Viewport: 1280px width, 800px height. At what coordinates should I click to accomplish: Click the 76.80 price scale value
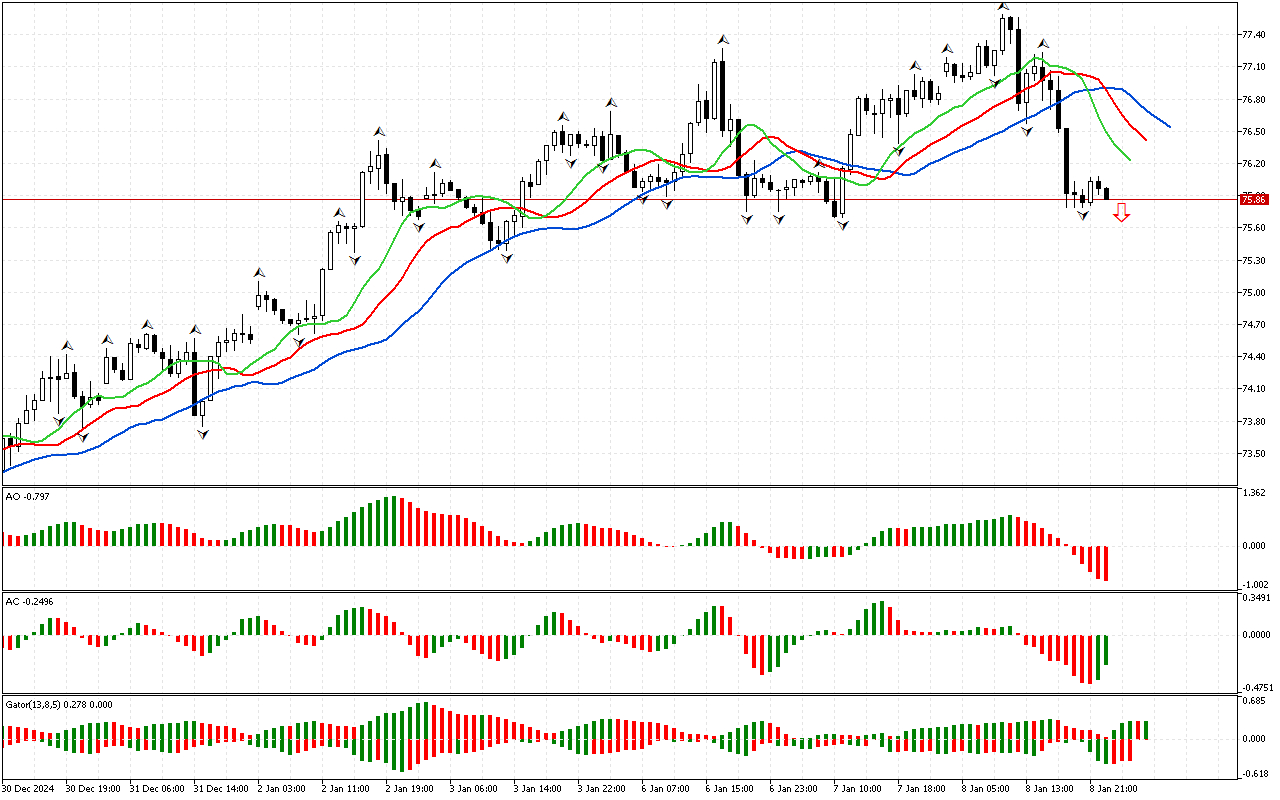[1252, 100]
